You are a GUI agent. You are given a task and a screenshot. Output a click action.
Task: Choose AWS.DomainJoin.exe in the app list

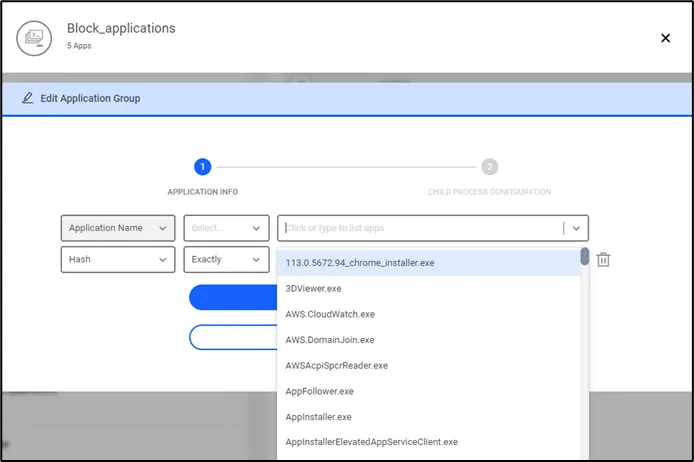428,340
